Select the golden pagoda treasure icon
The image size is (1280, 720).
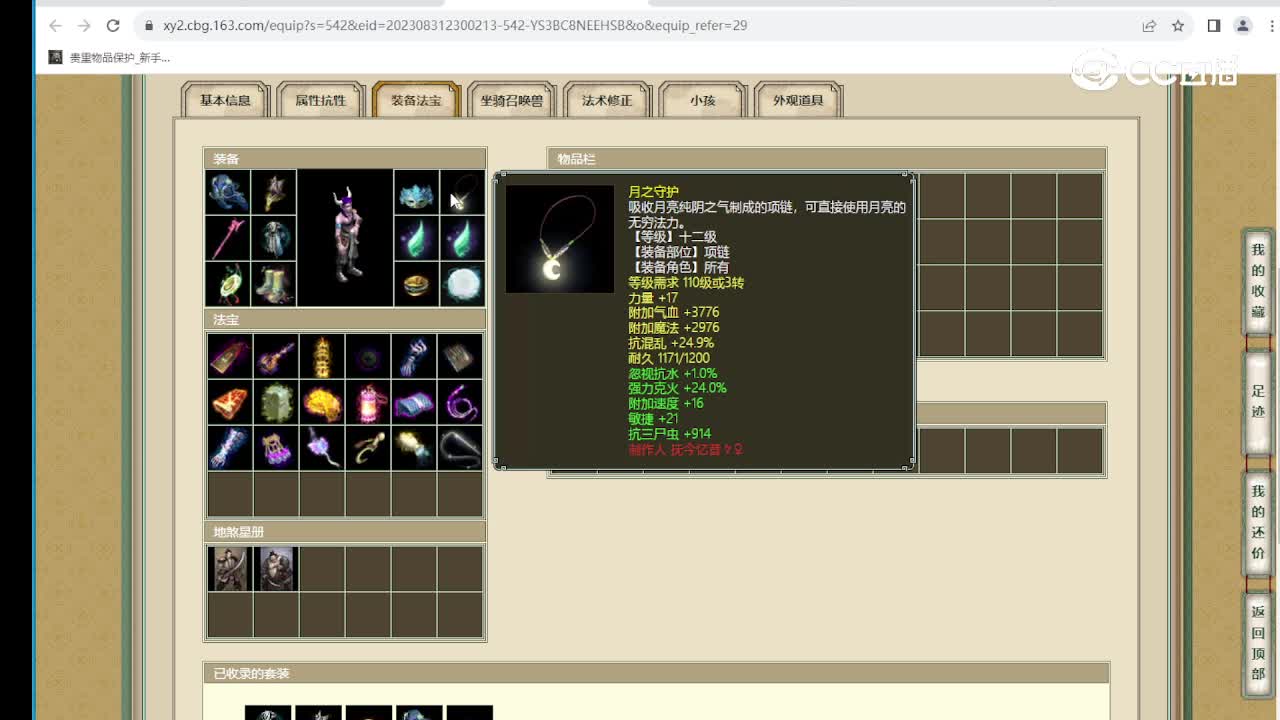click(x=322, y=356)
